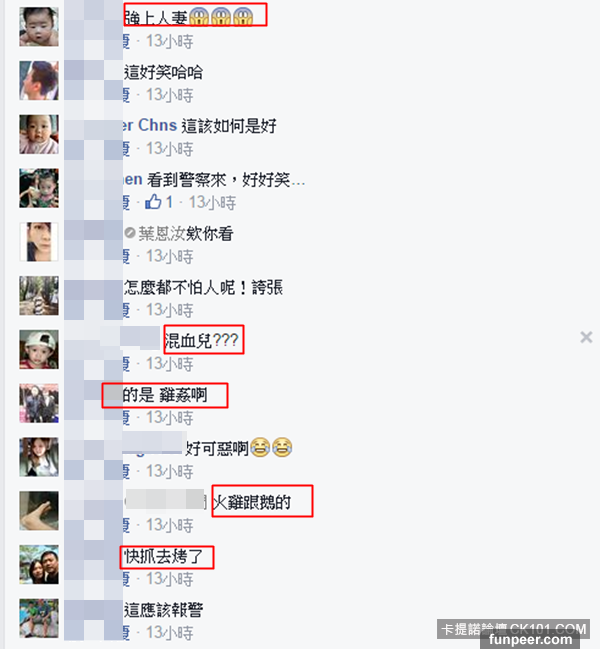Screen dimensions: 600x649
Task: Click the gray X close icon at right
Action: point(586,337)
